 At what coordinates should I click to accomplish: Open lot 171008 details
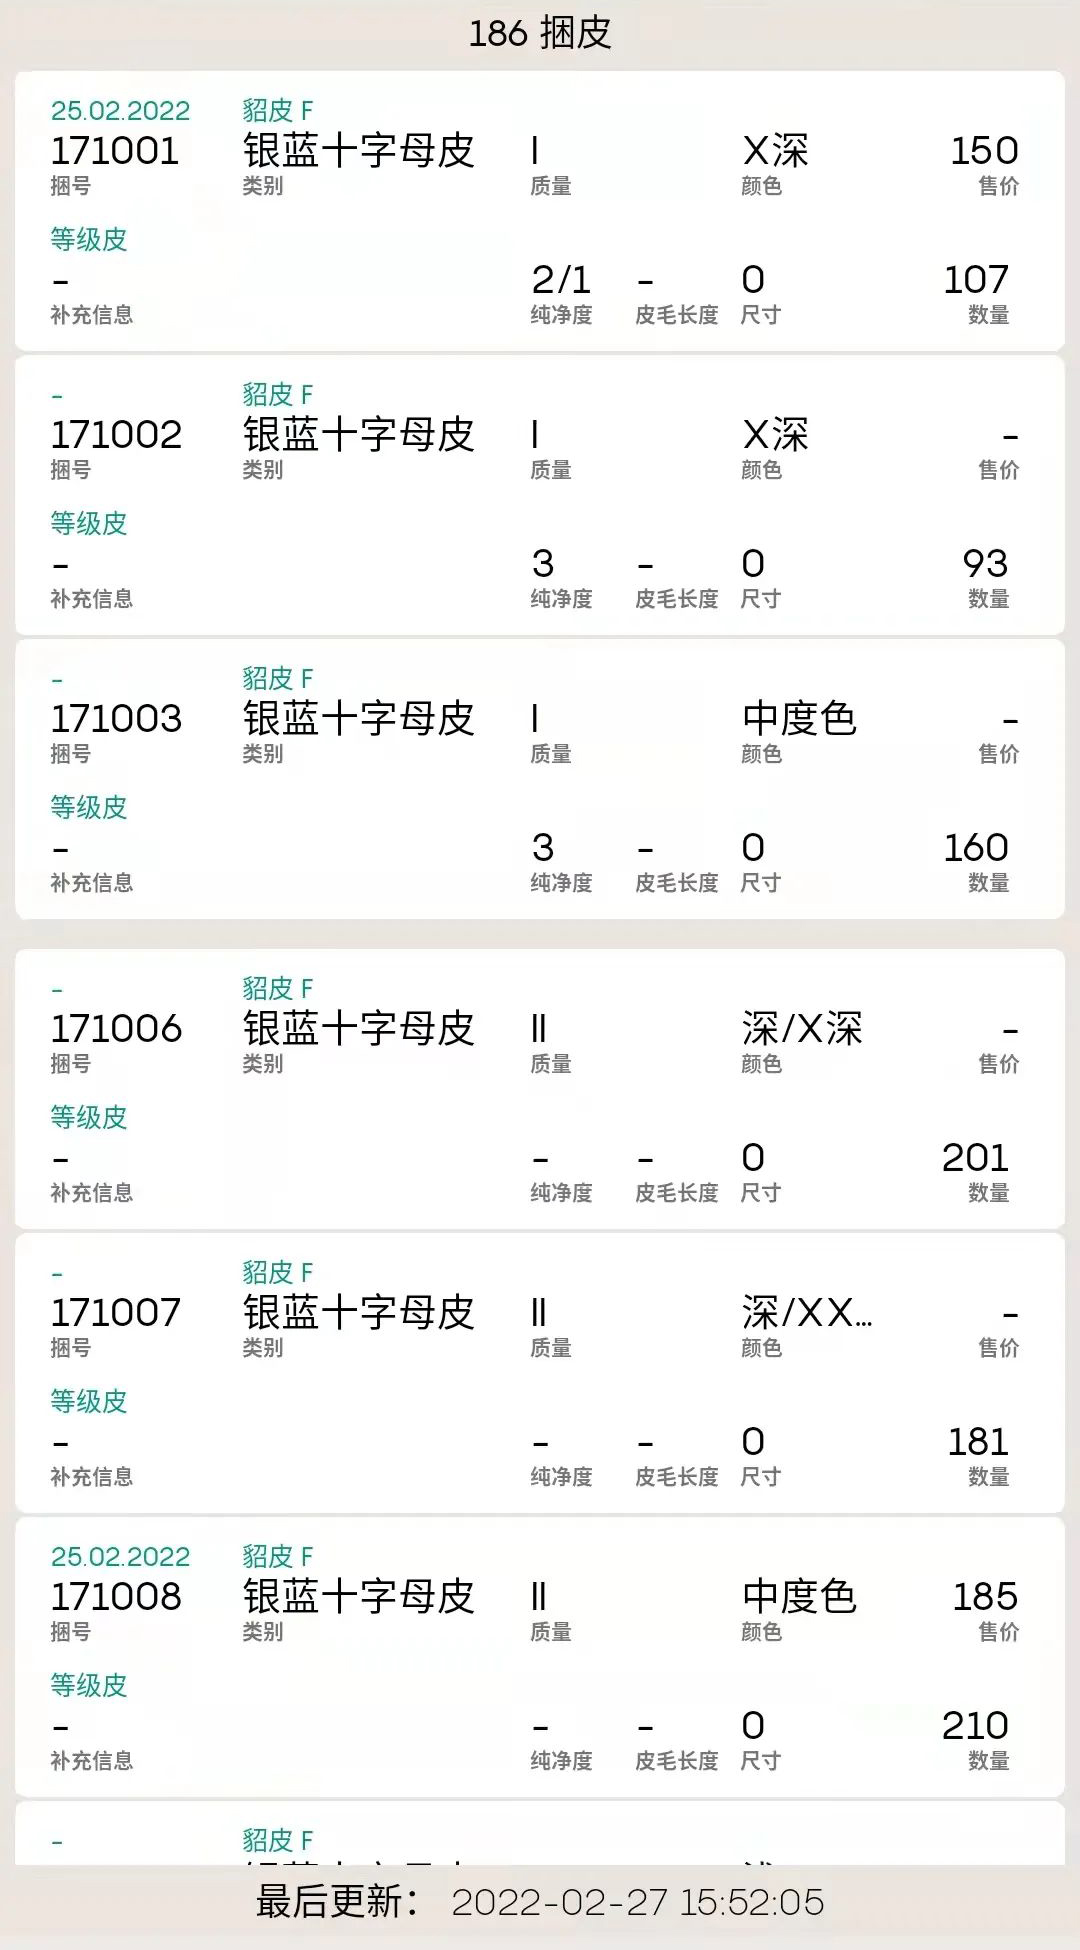(116, 1597)
